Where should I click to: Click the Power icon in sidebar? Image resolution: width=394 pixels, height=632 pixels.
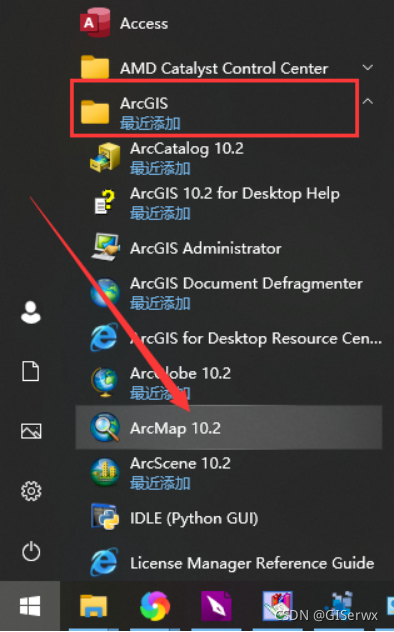pos(31,551)
